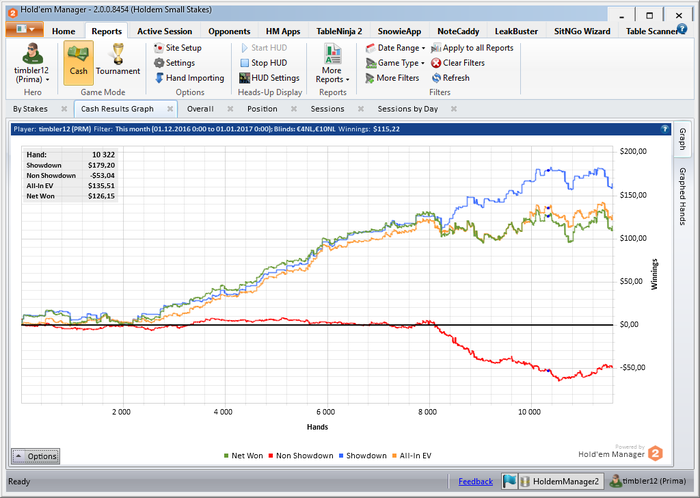The height and width of the screenshot is (498, 700).
Task: Click the help icon in graph header
Action: point(665,129)
